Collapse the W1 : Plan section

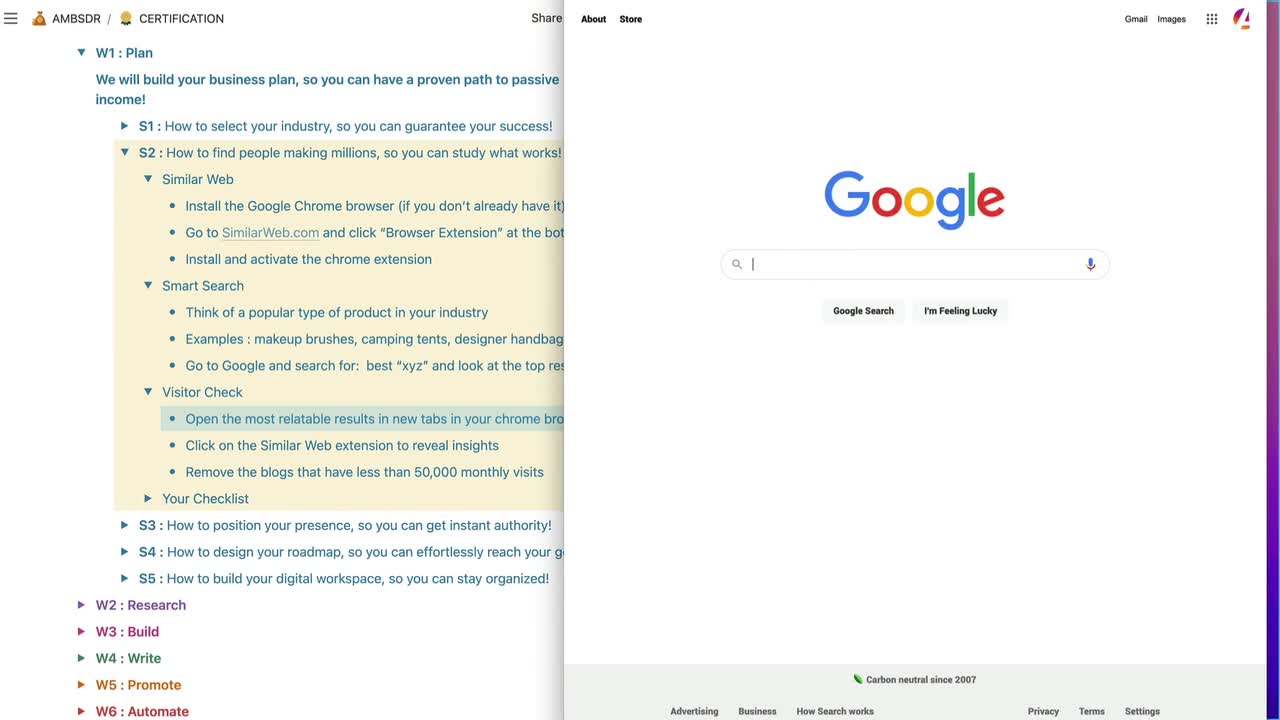click(x=82, y=52)
